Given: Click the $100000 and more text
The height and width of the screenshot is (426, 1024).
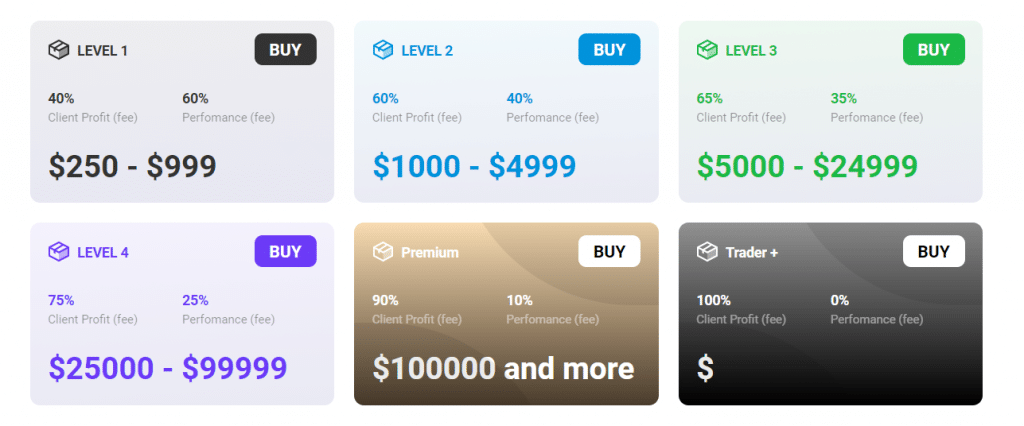Looking at the screenshot, I should point(504,369).
